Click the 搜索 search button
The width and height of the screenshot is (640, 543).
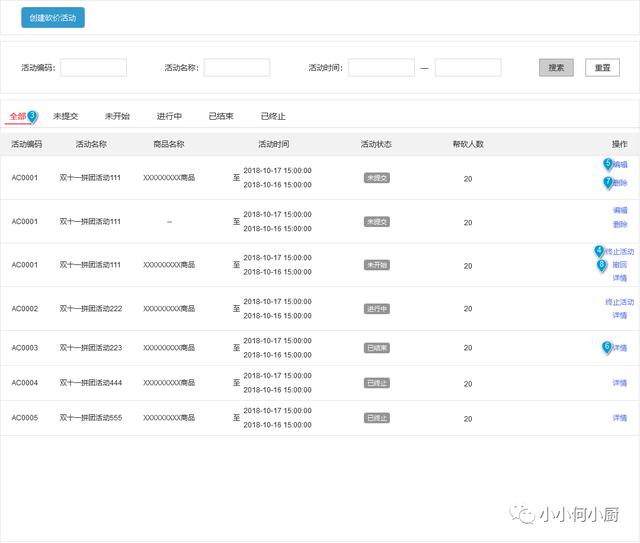(556, 68)
